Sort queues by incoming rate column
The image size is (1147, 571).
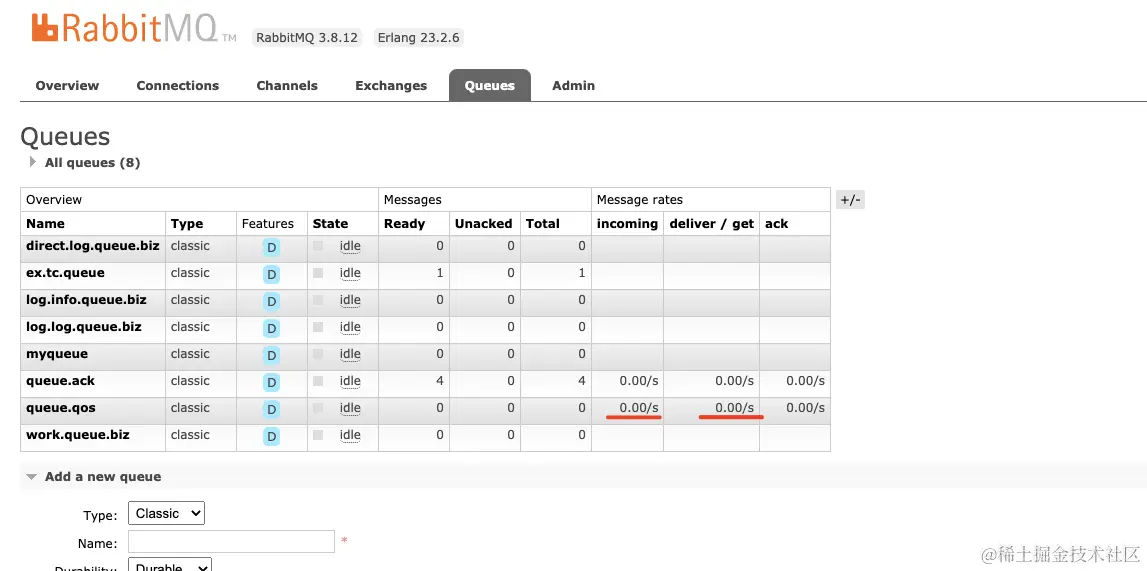627,224
